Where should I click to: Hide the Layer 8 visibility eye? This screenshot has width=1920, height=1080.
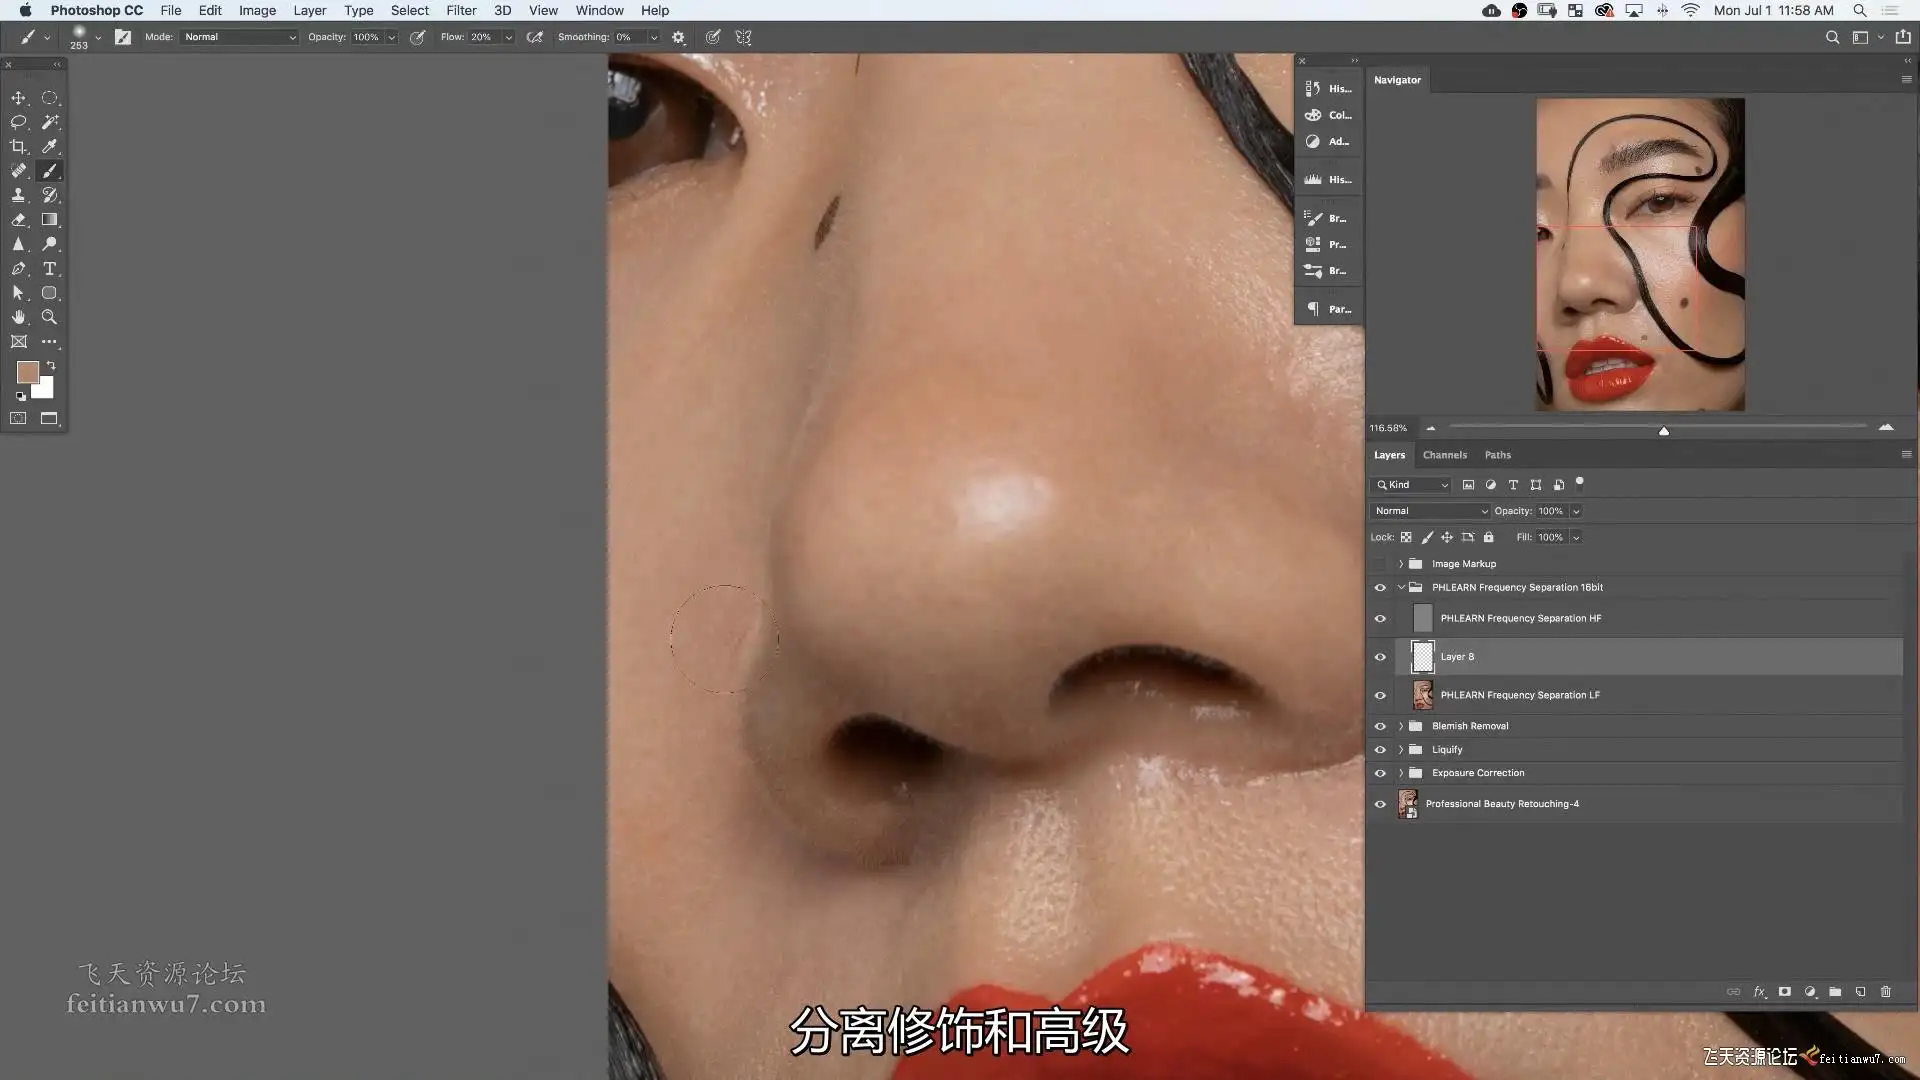click(1380, 657)
